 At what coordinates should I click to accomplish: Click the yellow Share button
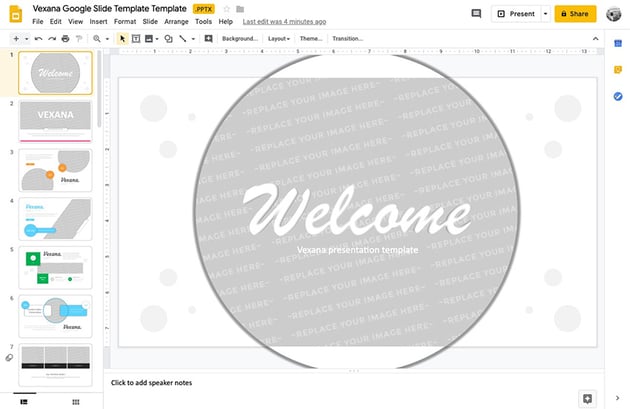[x=576, y=14]
